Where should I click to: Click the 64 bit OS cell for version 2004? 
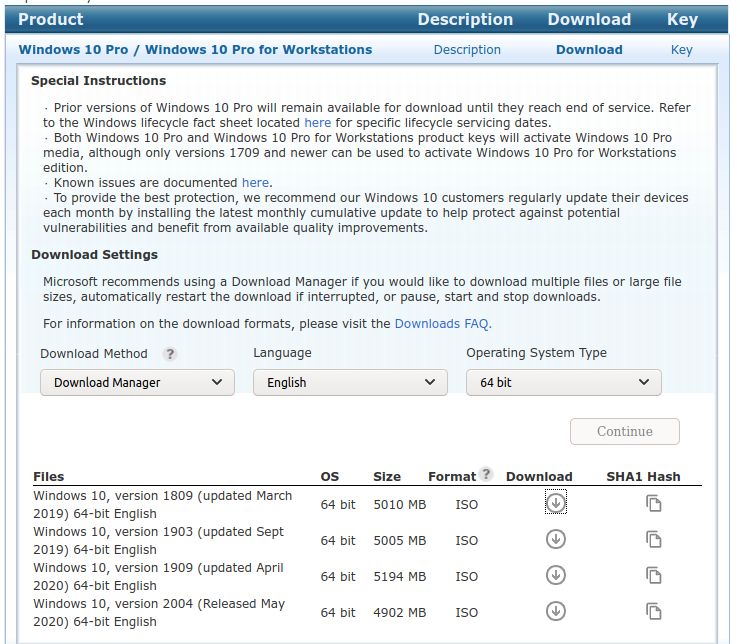338,612
